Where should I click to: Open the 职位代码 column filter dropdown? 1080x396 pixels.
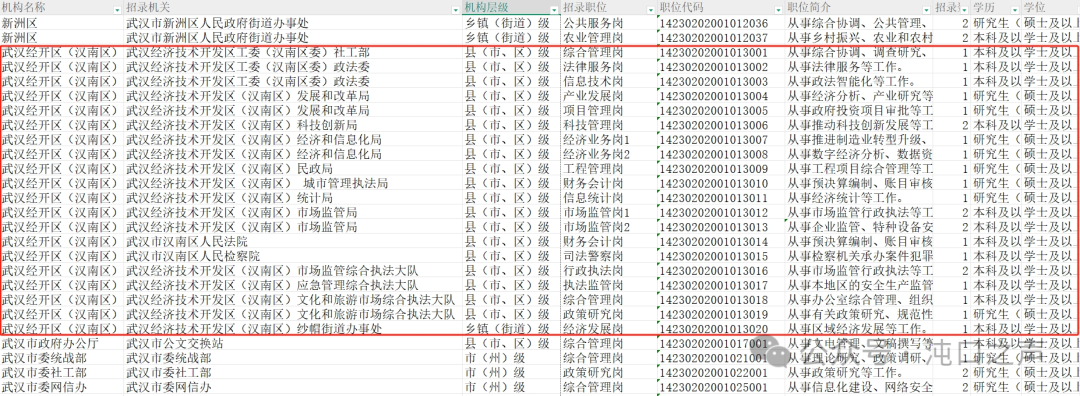(x=778, y=9)
